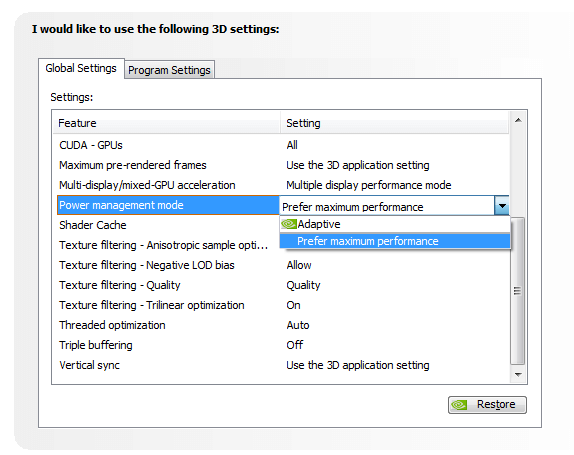574x455 pixels.
Task: Click the 'All' value for CUDA - GPUs
Action: click(292, 145)
